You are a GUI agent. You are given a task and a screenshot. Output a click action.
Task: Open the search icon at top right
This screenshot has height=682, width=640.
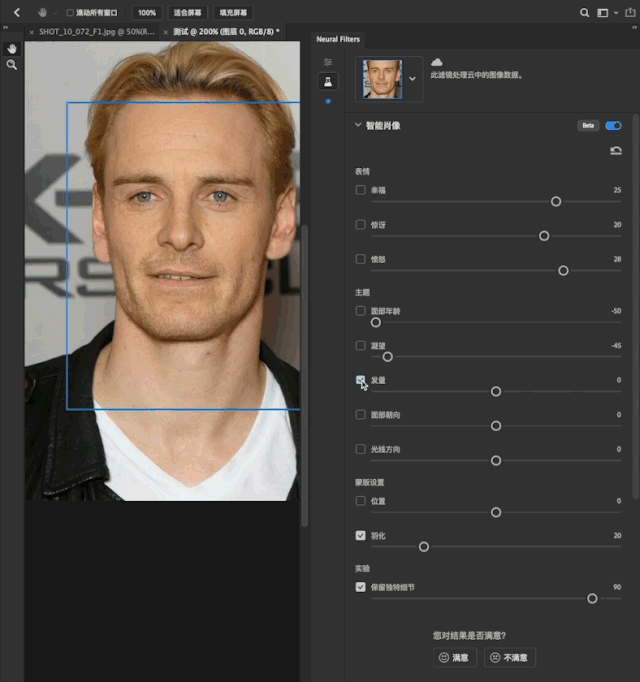(585, 13)
